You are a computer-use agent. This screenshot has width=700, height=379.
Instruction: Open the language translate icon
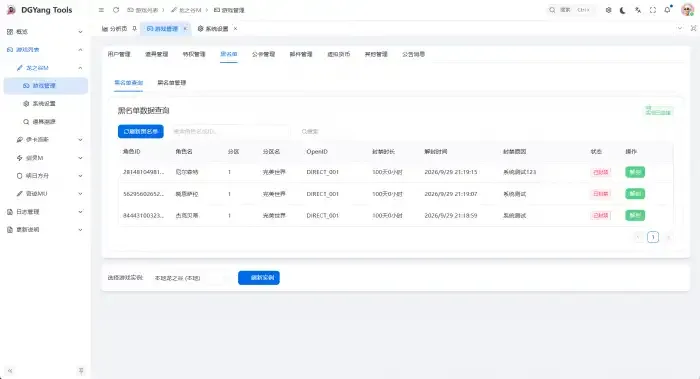[x=638, y=10]
